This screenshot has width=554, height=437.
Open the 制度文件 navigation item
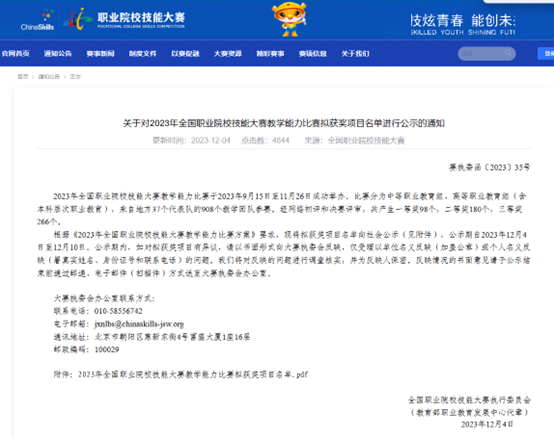[x=143, y=53]
